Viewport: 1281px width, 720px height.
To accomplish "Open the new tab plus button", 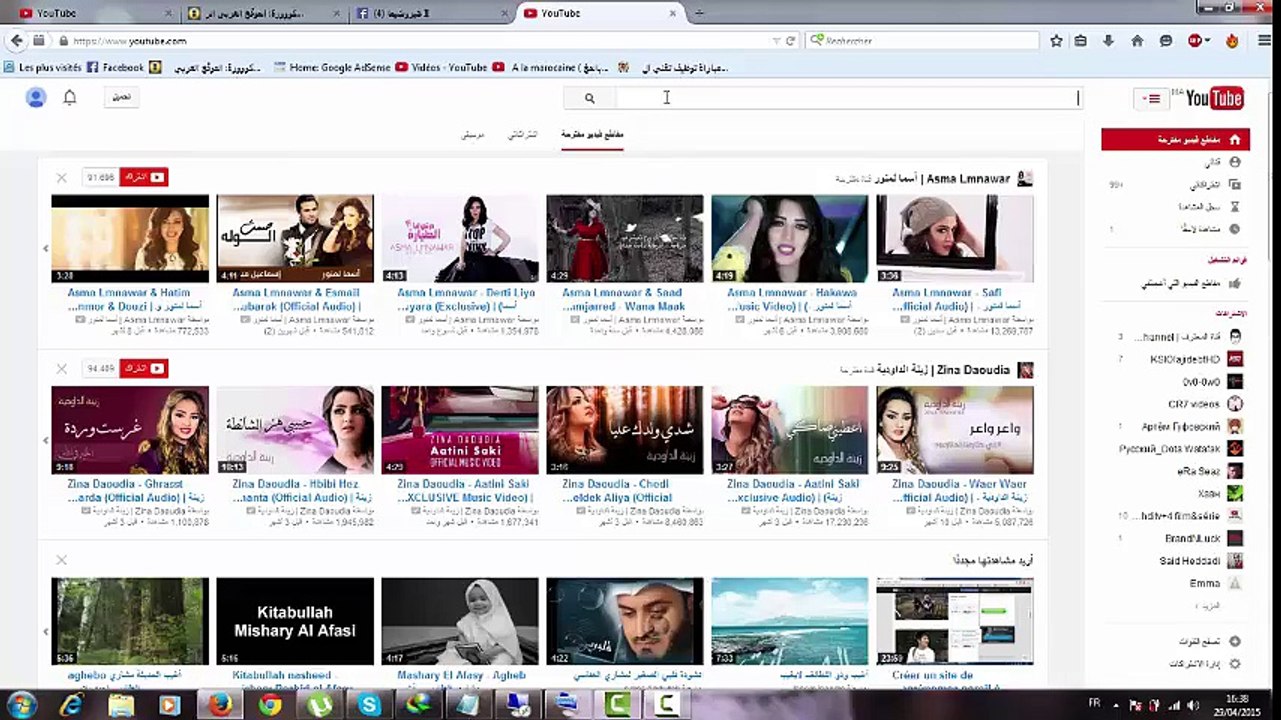I will 699,13.
